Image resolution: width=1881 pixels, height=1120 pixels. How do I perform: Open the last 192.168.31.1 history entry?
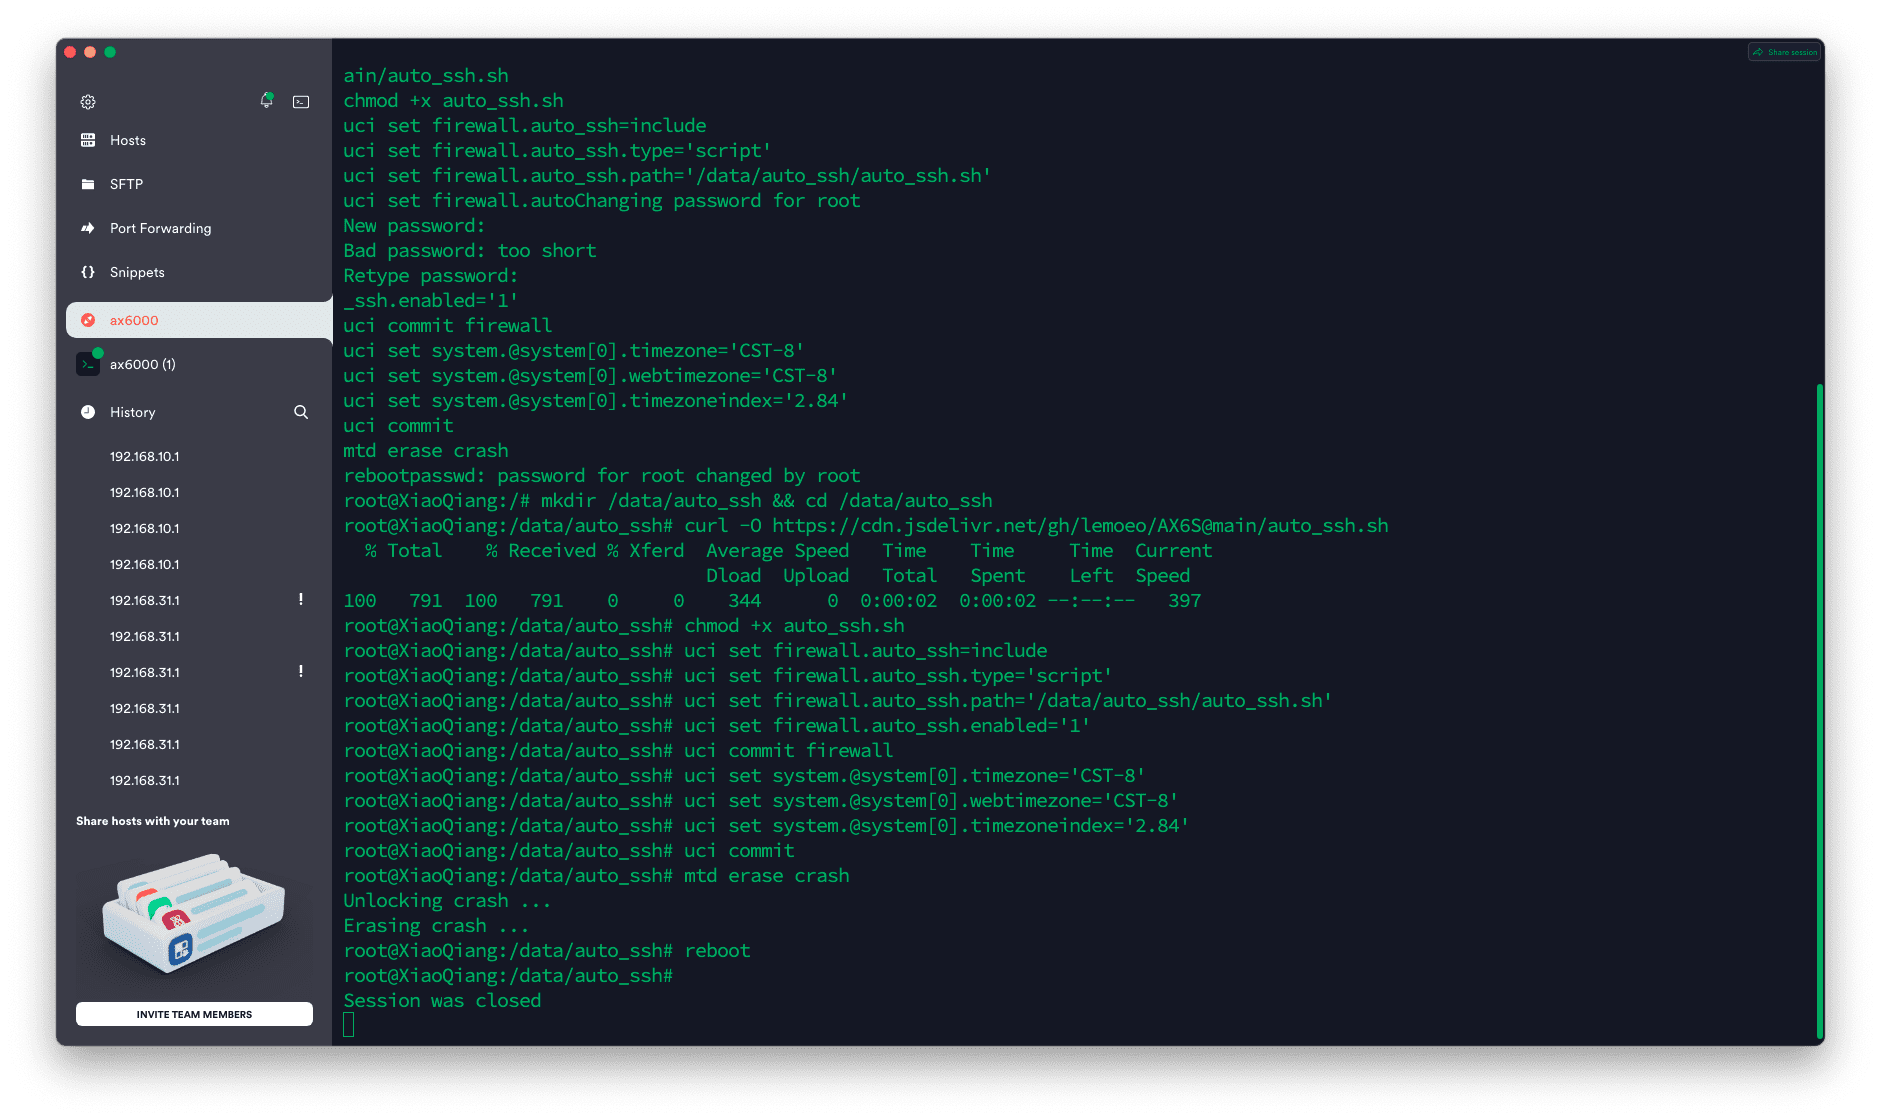145,780
